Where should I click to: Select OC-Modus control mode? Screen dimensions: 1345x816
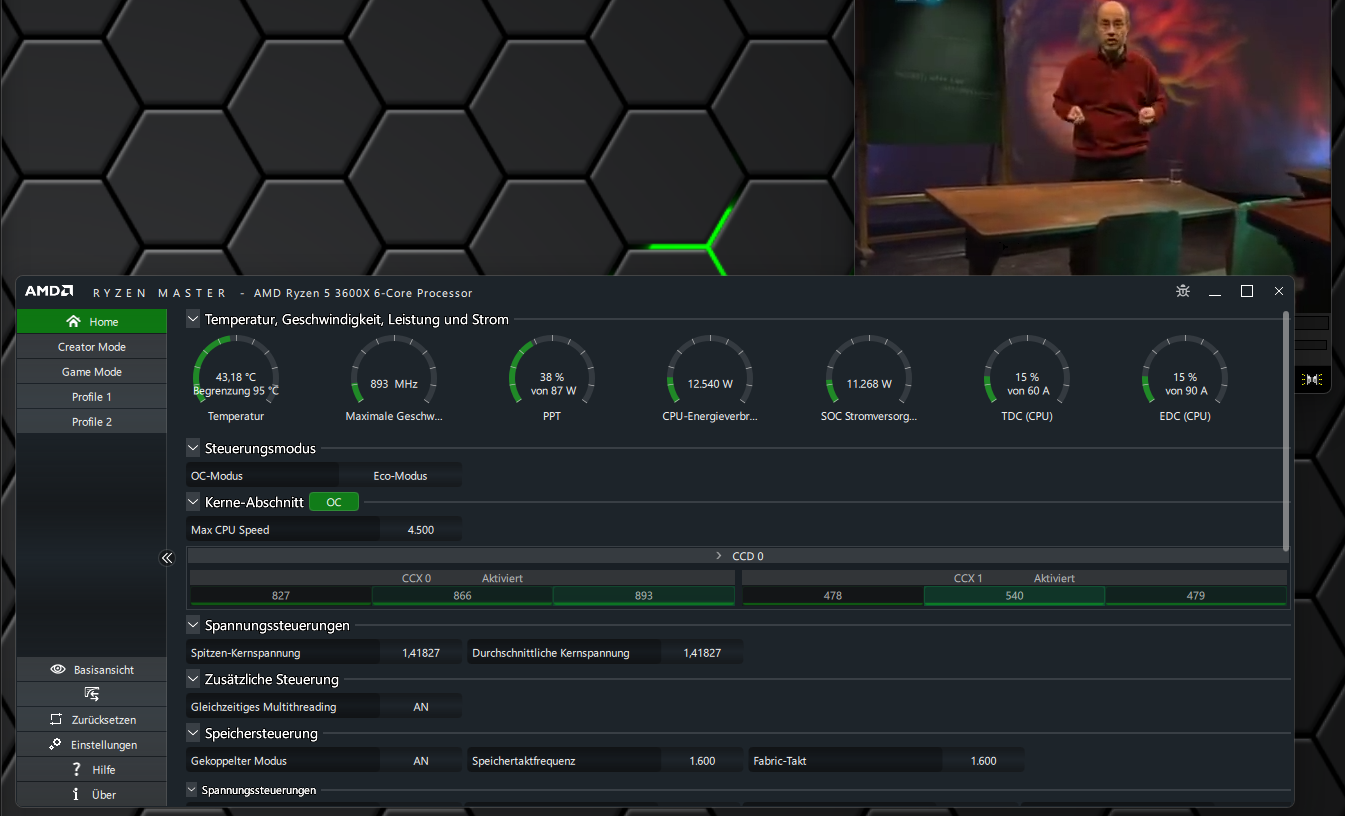(263, 475)
